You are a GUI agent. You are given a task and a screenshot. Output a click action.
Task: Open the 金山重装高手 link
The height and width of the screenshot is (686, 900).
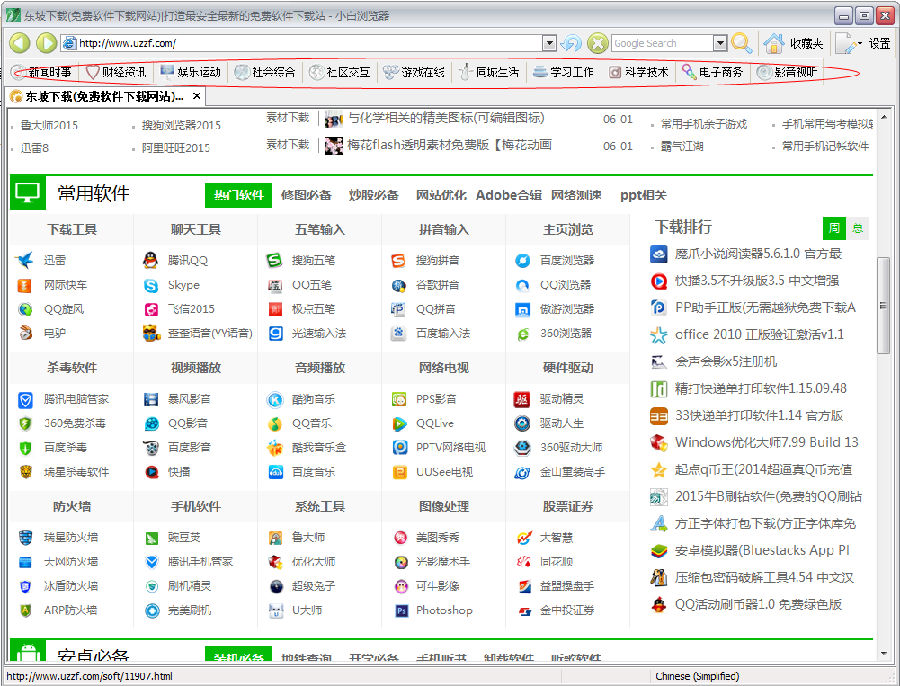tap(572, 472)
